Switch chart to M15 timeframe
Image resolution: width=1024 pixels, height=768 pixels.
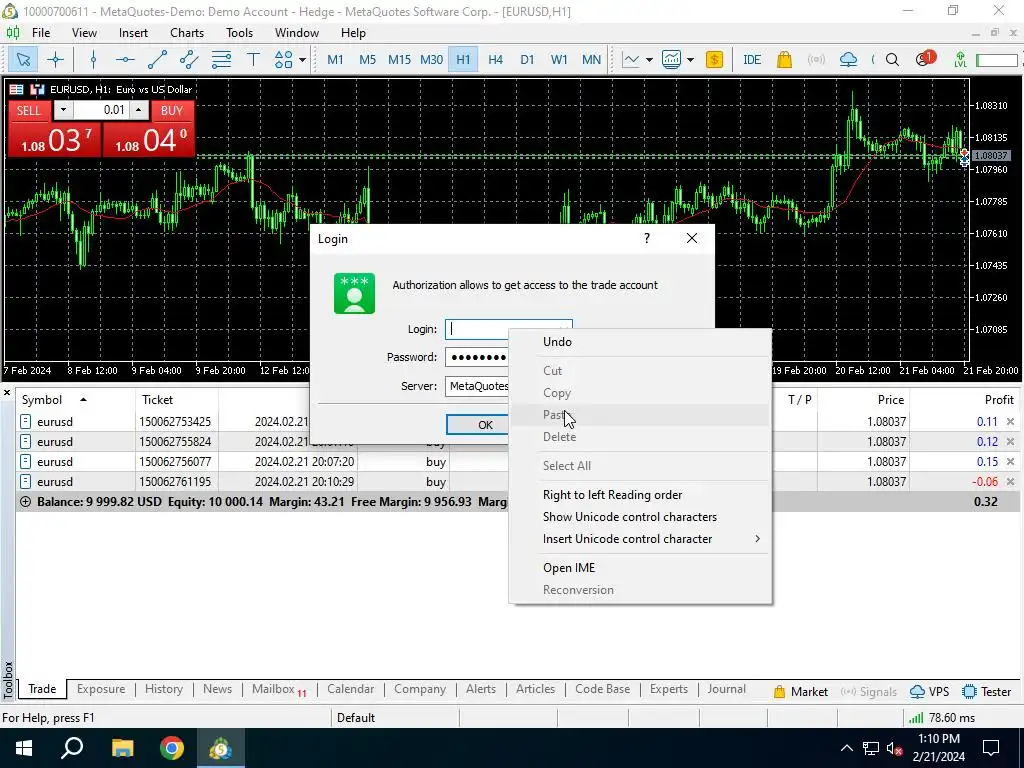(x=399, y=60)
